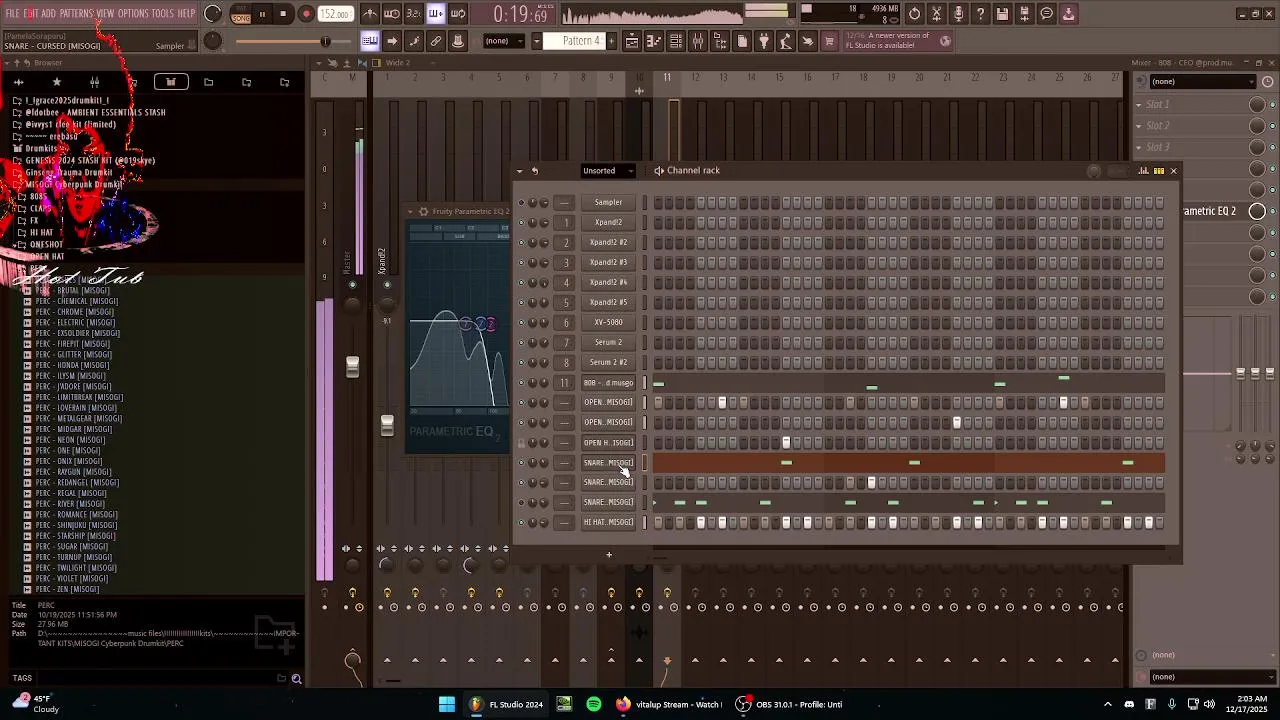Mute the Serum 2 channel LED
Image resolution: width=1280 pixels, height=720 pixels.
coord(521,343)
